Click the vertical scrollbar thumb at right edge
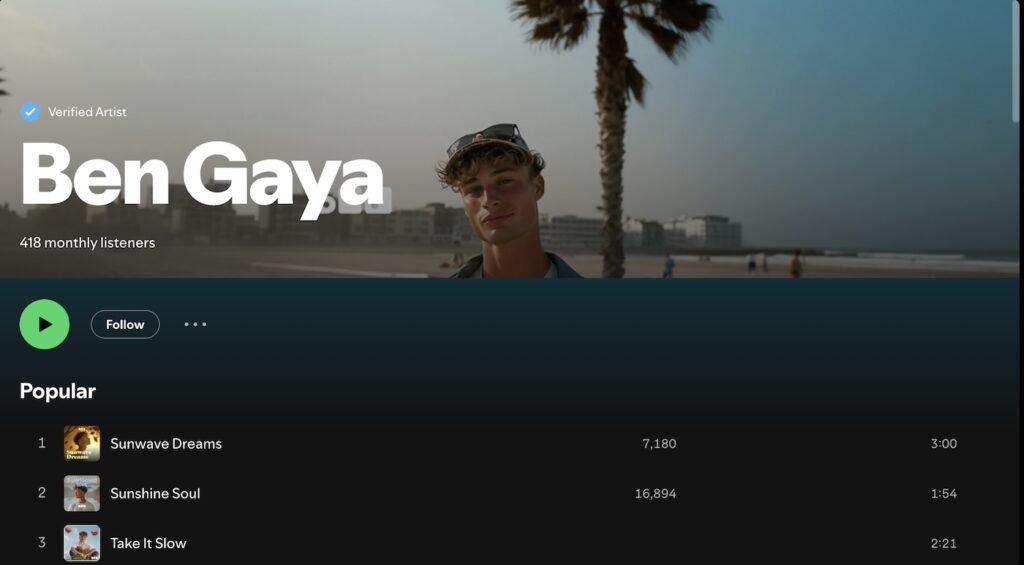Screen dimensions: 1024x565 (1016, 61)
